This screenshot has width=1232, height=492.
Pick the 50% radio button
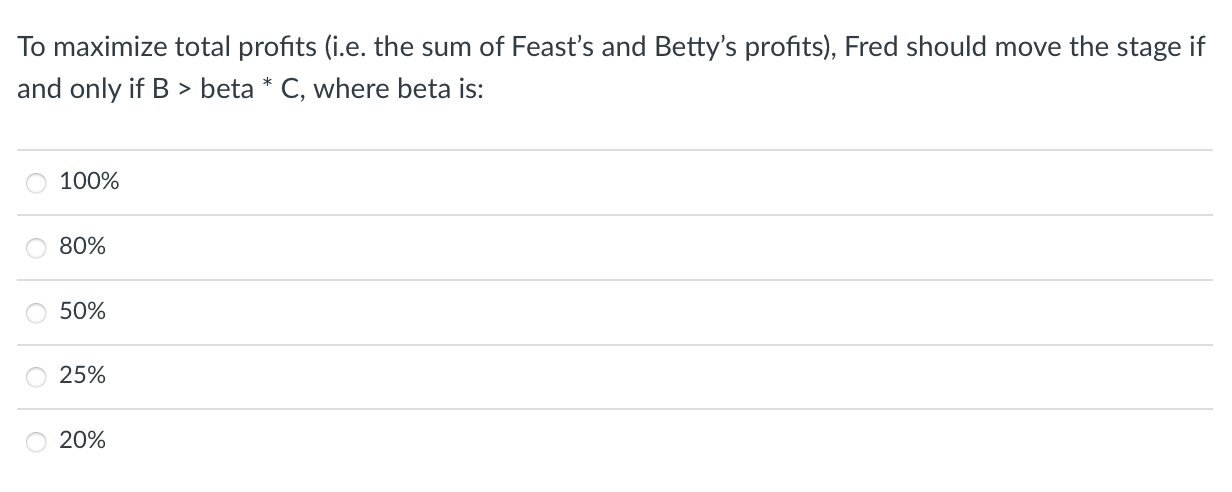37,312
